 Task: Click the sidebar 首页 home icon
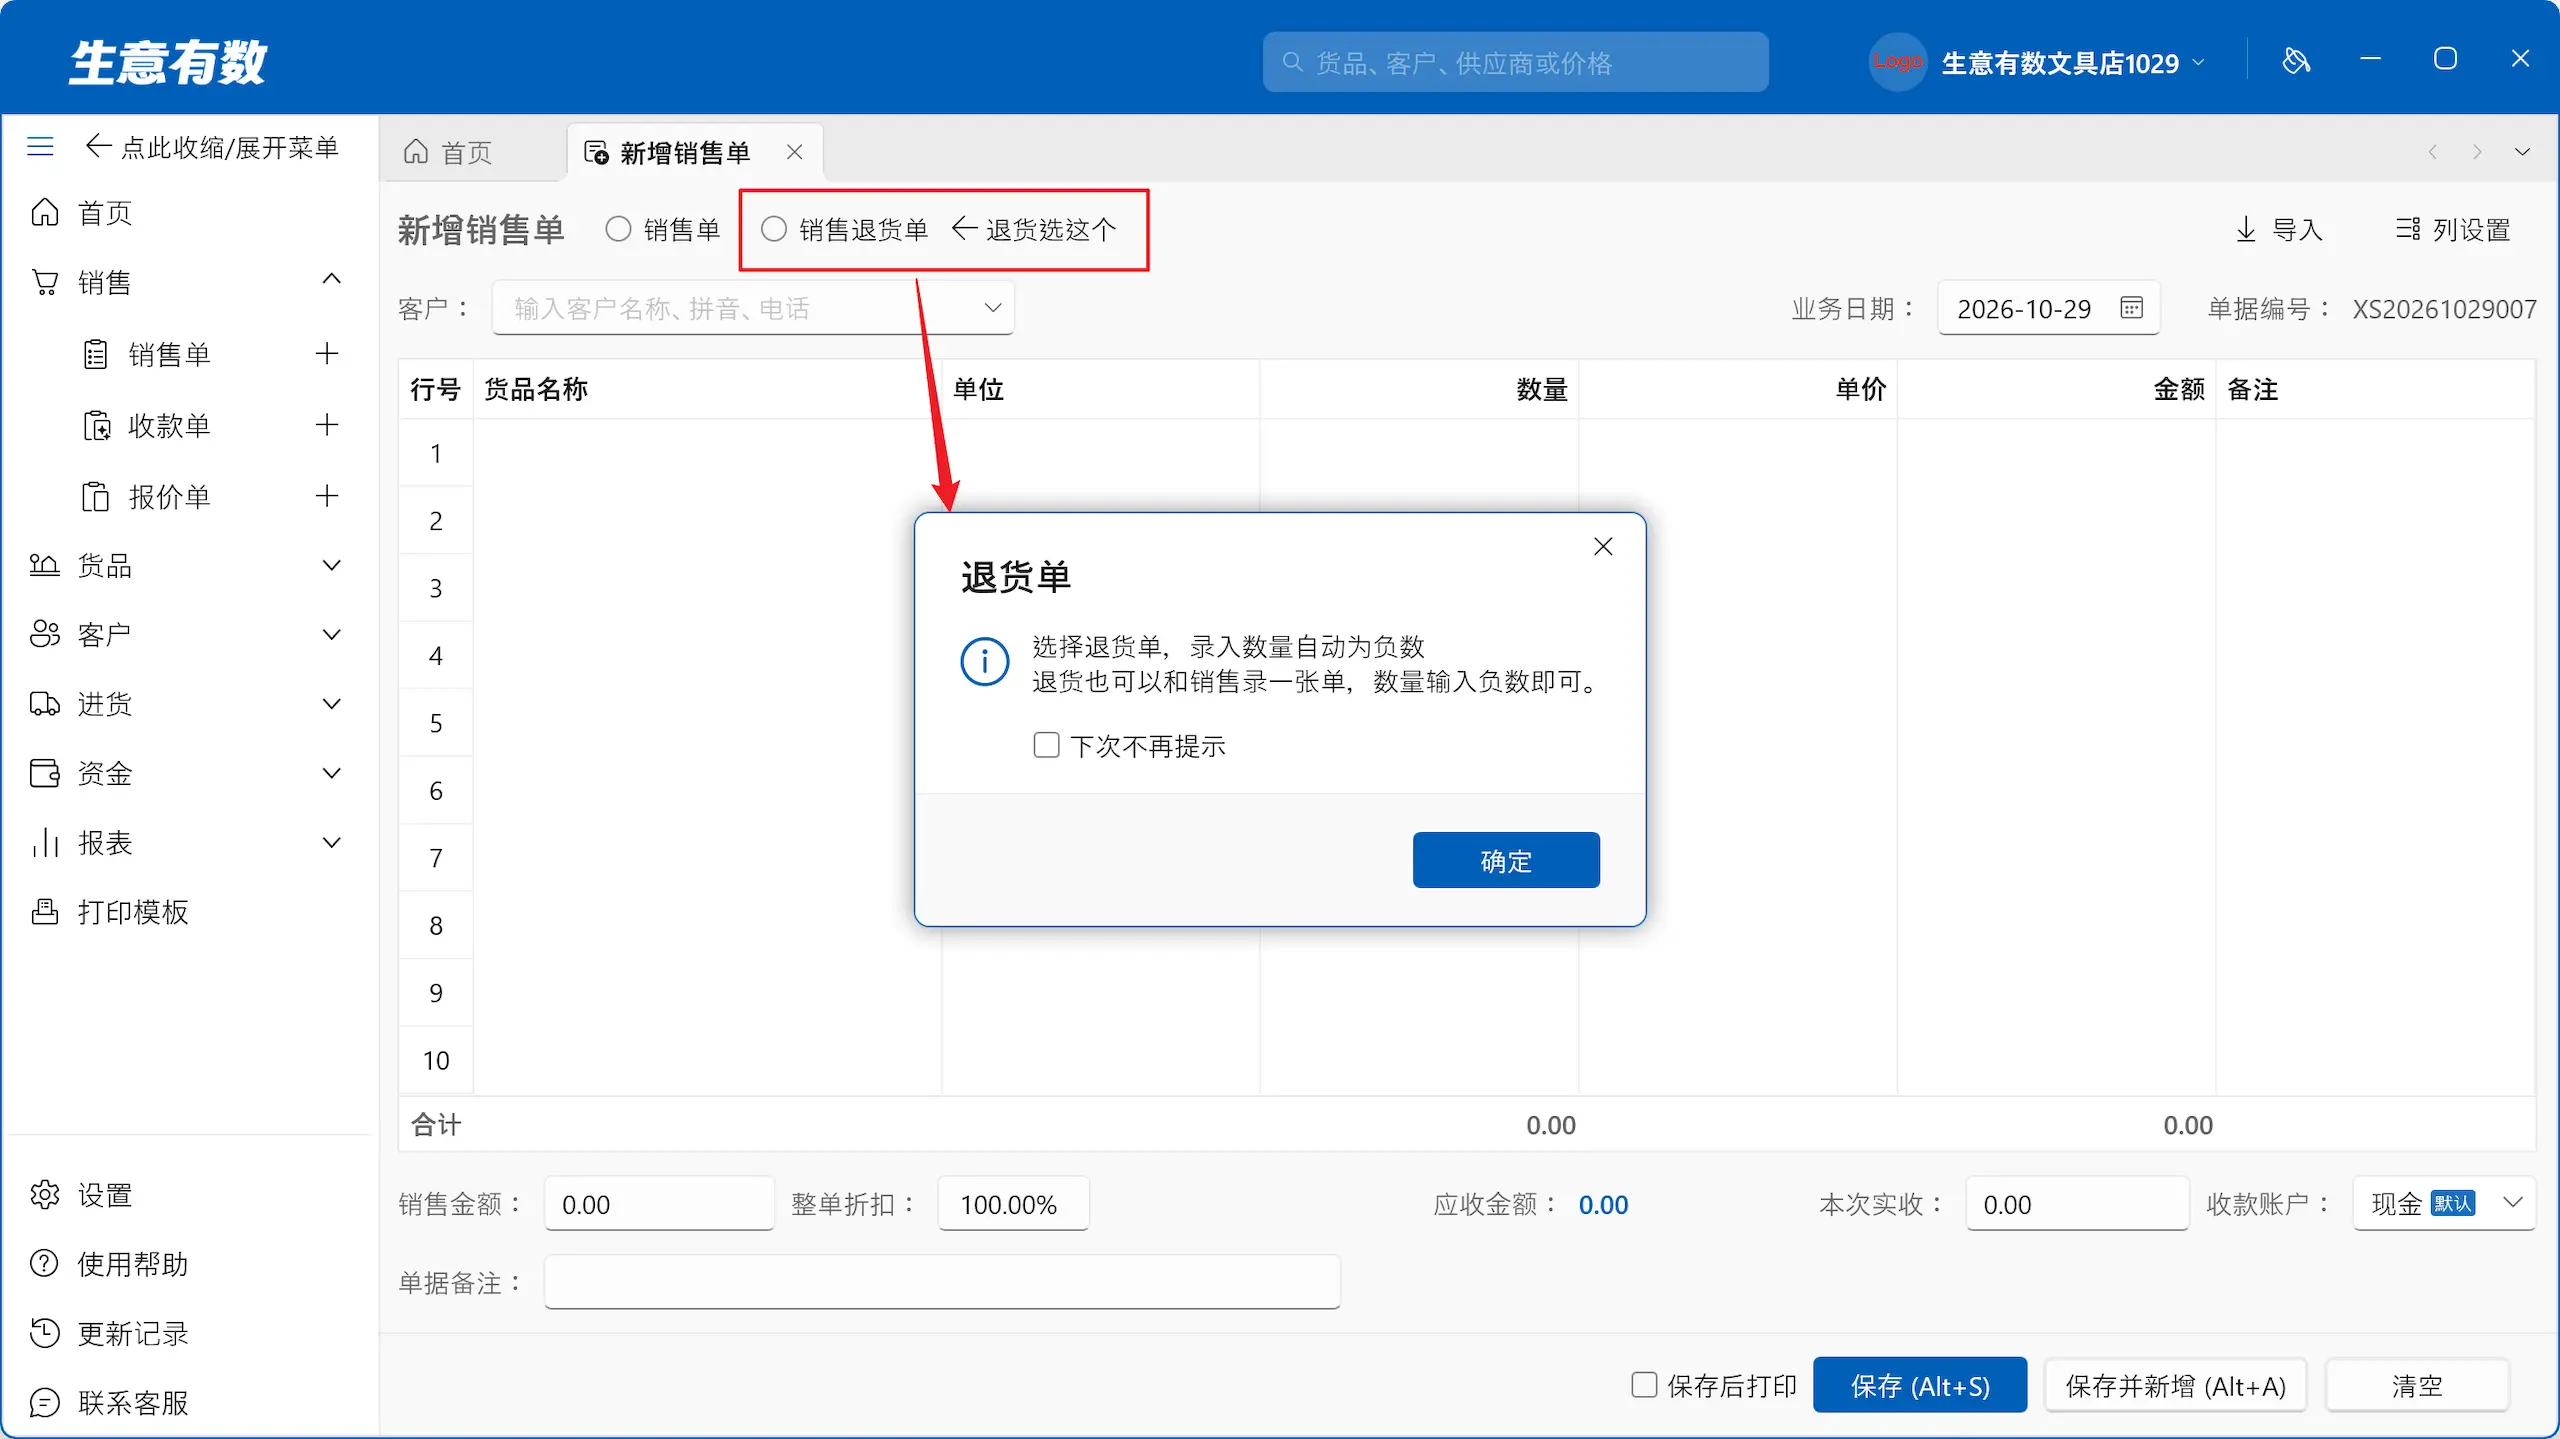(x=45, y=212)
